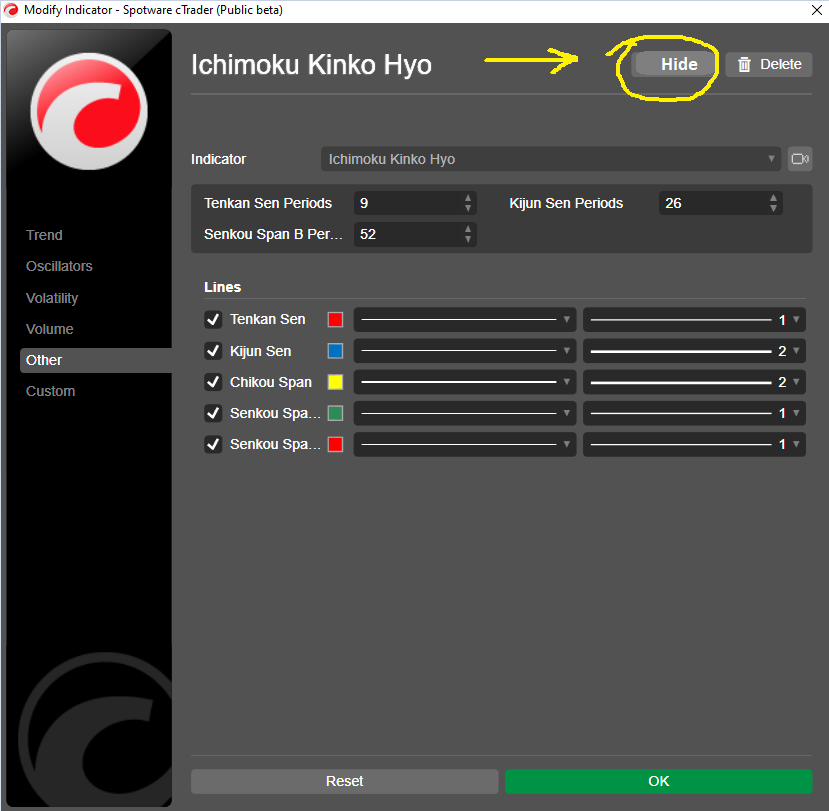
Task: Open the green Senkou Span thickness dropdown
Action: [x=694, y=413]
